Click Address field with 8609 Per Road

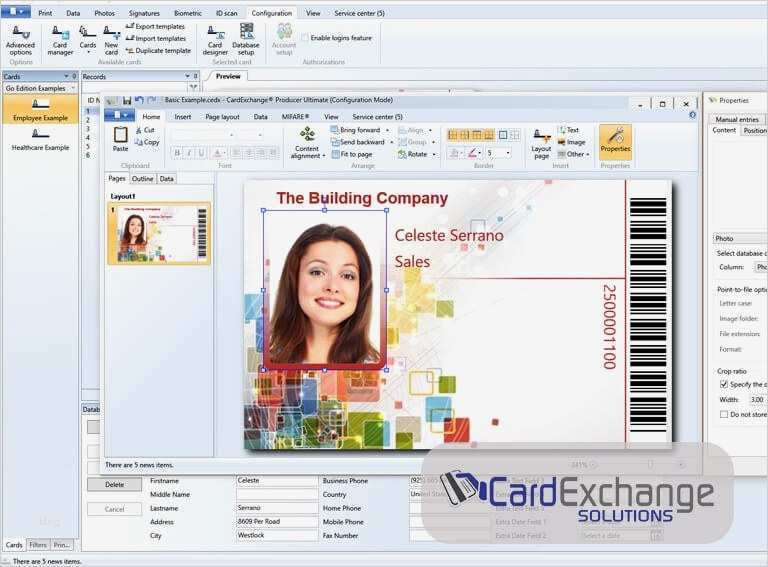click(277, 522)
